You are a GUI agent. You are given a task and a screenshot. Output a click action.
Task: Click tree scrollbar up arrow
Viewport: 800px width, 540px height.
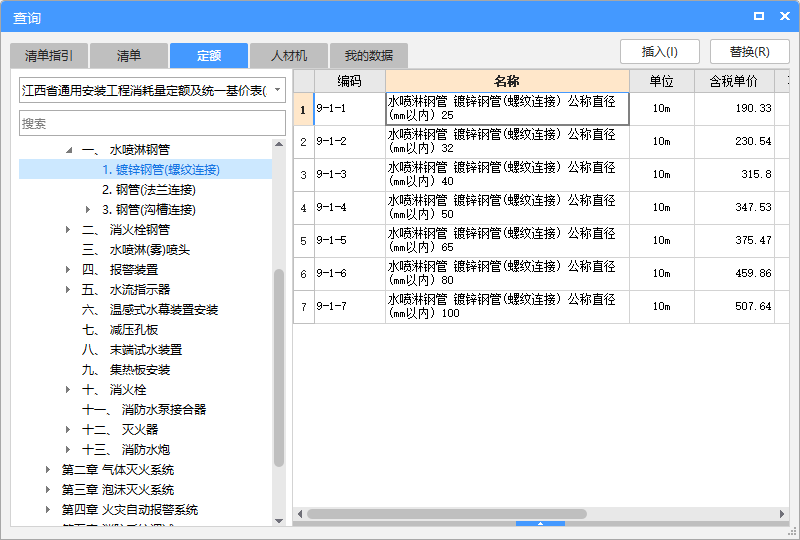(x=279, y=144)
